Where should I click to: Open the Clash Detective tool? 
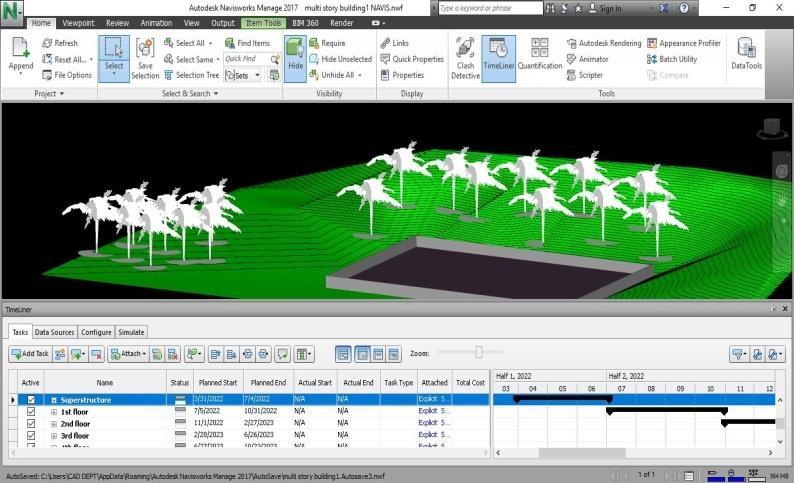click(x=465, y=58)
